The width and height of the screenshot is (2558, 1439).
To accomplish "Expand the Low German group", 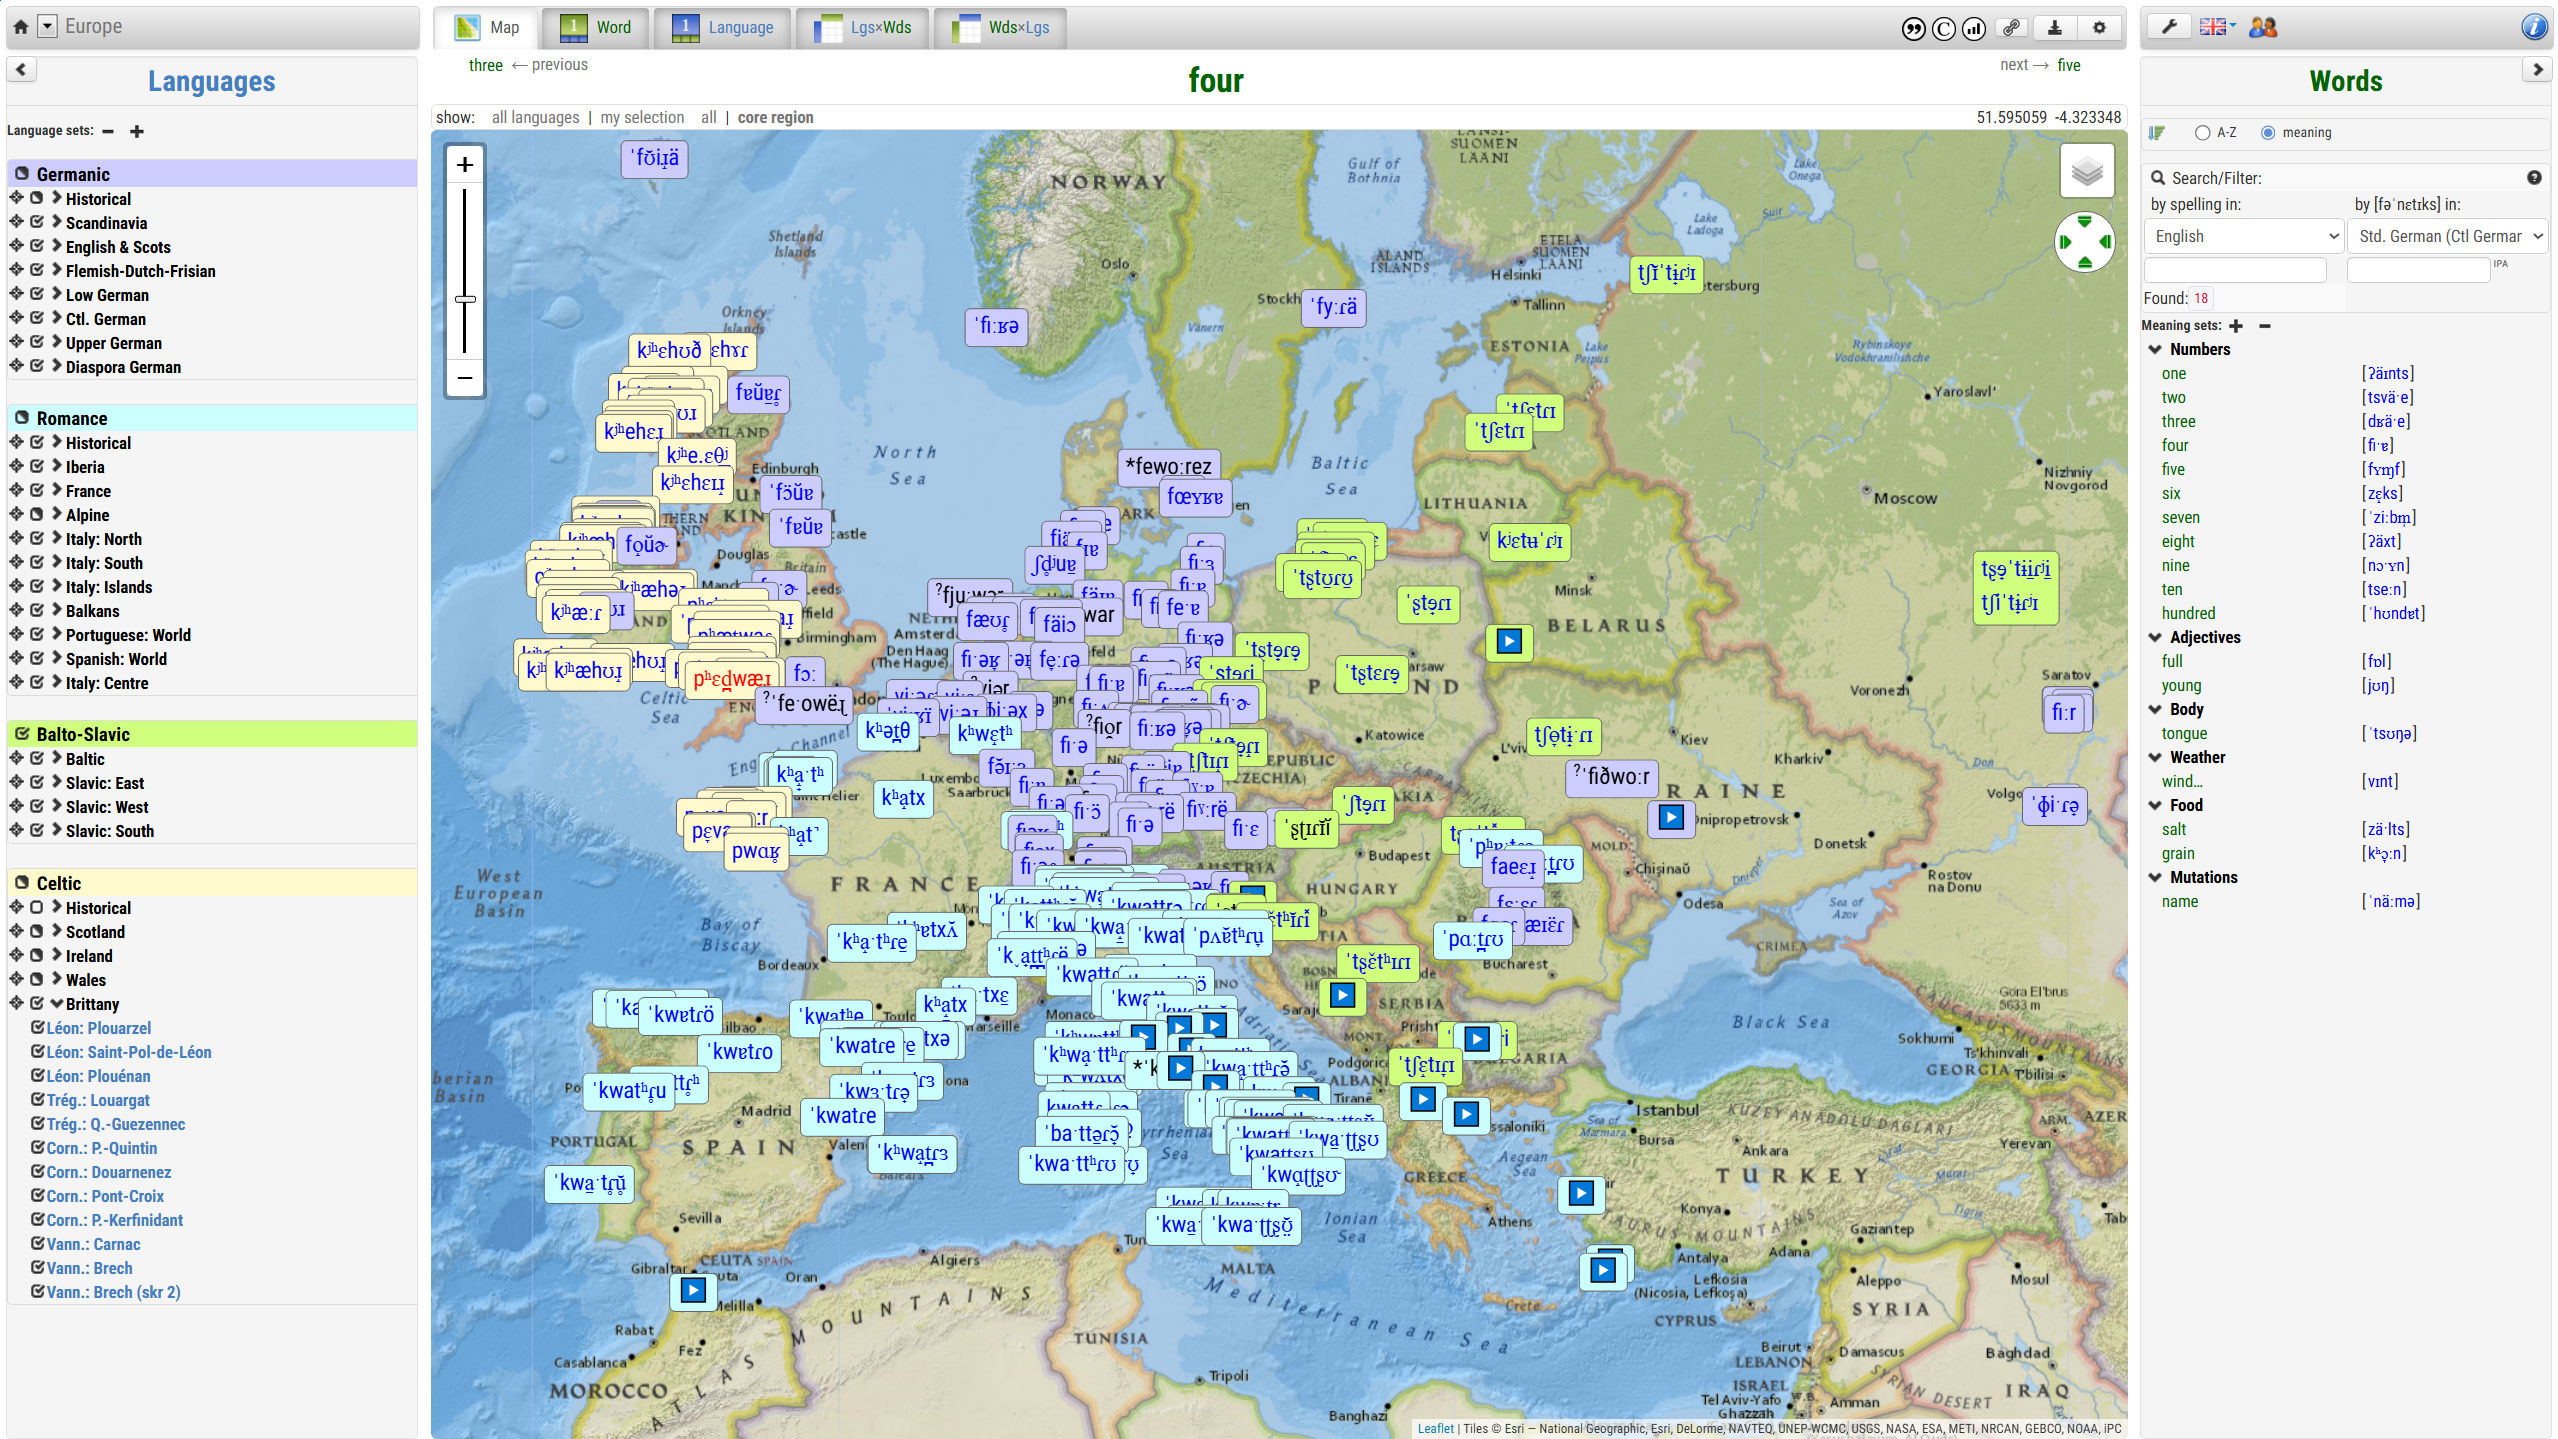I will 57,294.
